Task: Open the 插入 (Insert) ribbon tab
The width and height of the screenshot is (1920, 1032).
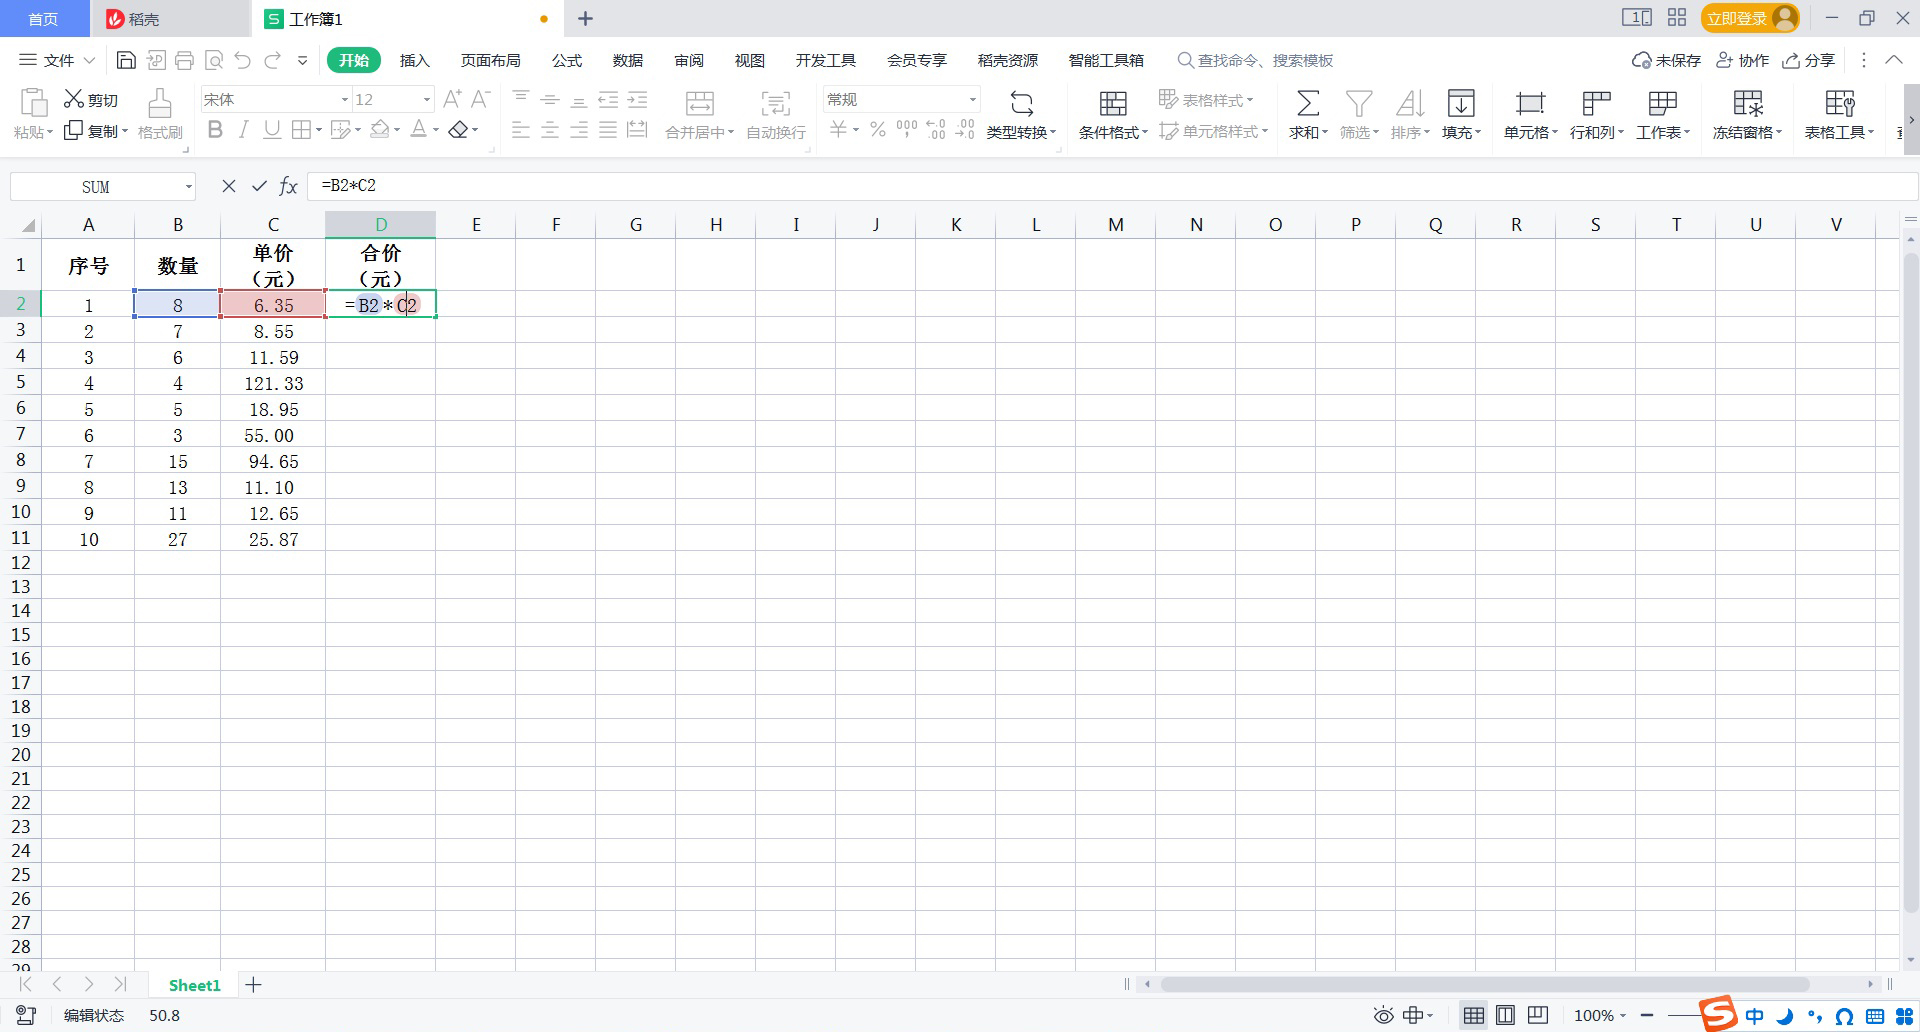Action: click(414, 60)
